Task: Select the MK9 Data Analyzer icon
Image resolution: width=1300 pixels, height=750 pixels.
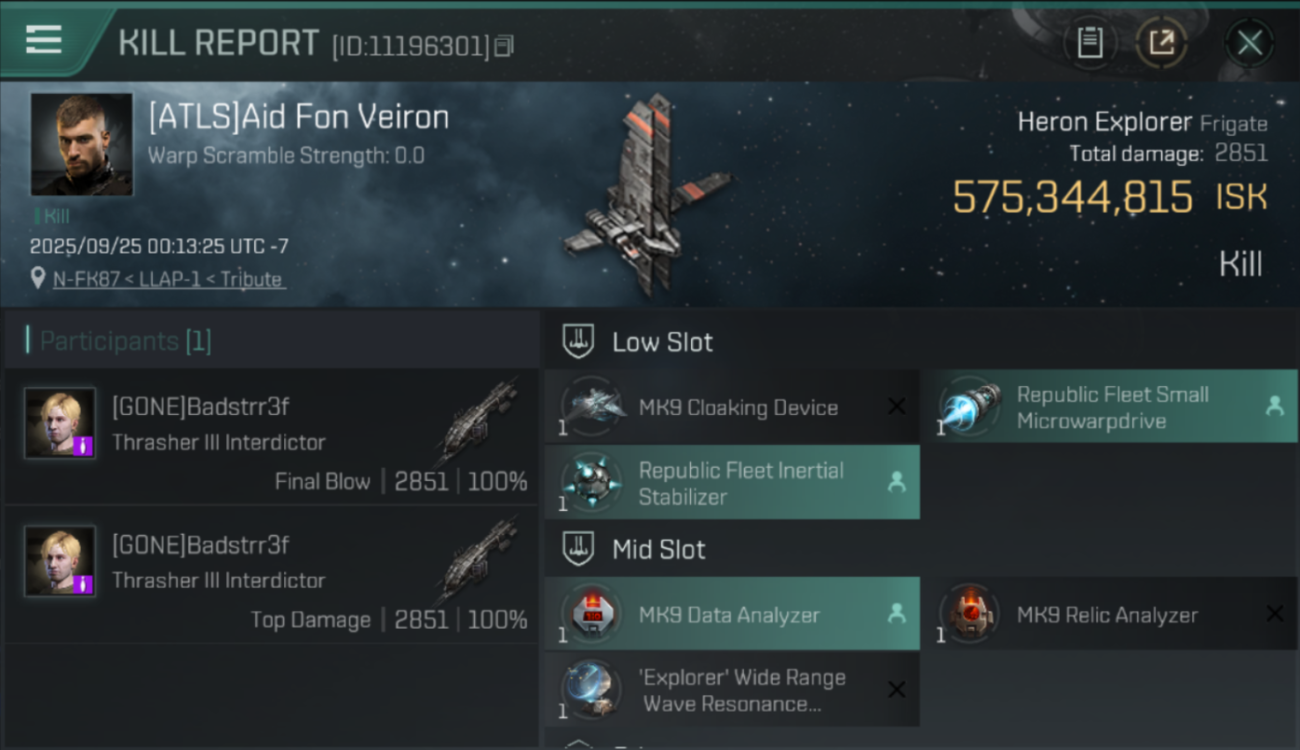Action: pos(591,614)
